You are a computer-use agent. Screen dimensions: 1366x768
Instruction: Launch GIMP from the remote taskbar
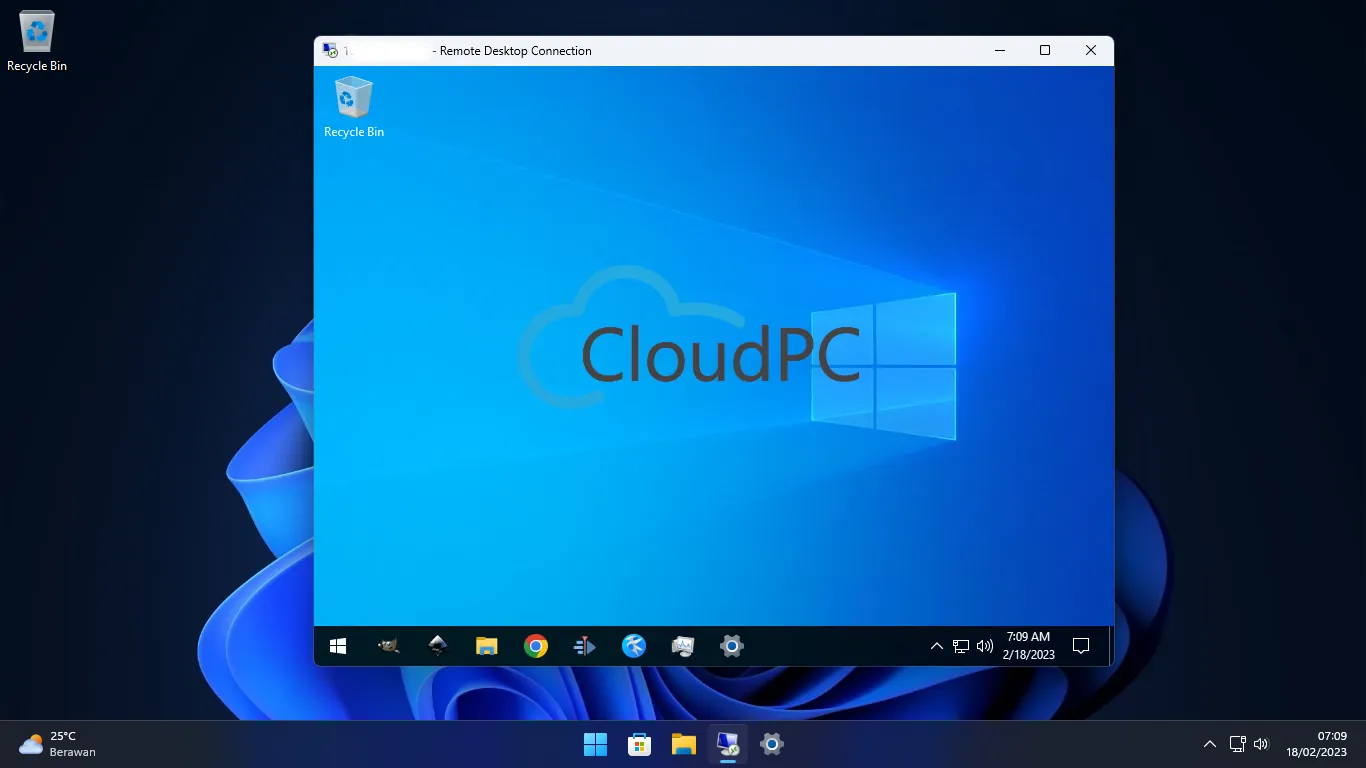388,646
